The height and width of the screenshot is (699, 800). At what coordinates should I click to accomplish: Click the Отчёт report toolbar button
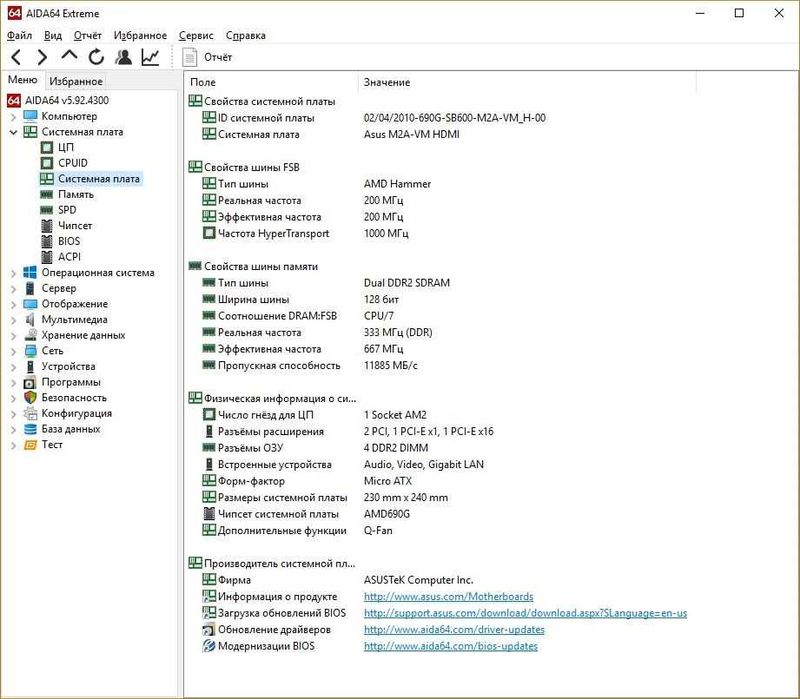coord(208,57)
